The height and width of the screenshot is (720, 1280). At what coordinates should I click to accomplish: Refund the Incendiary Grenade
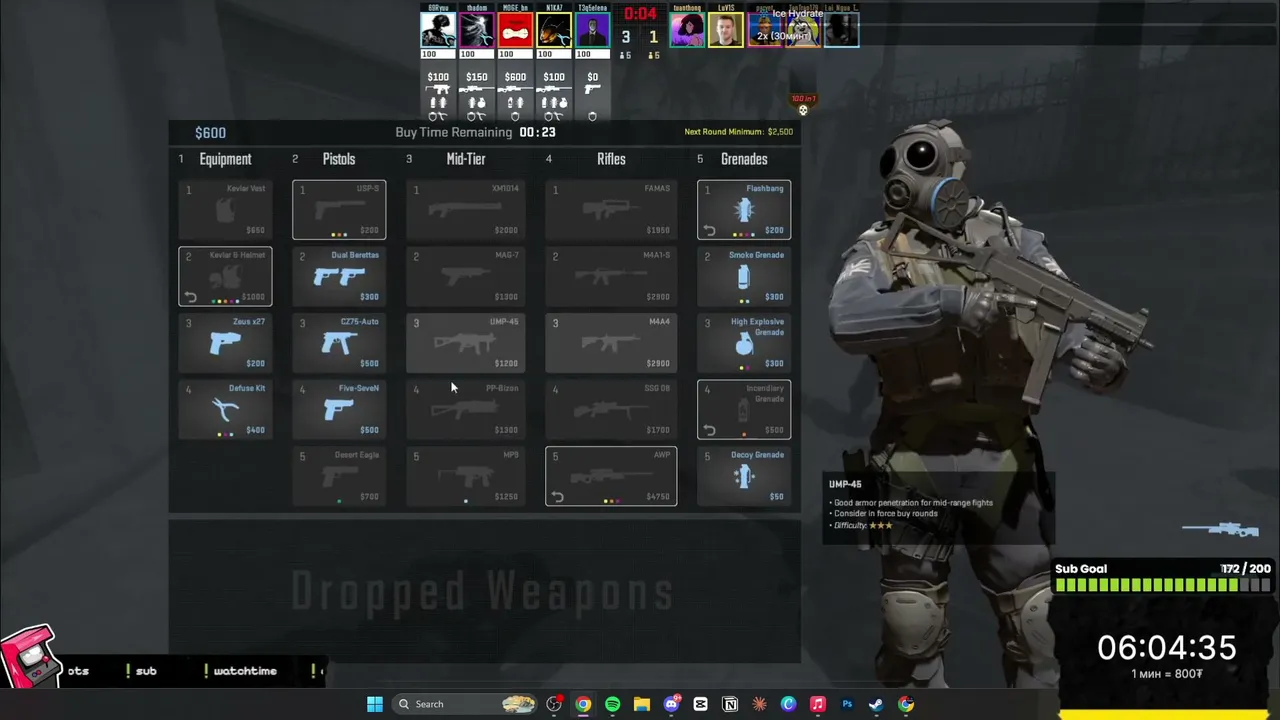point(709,430)
